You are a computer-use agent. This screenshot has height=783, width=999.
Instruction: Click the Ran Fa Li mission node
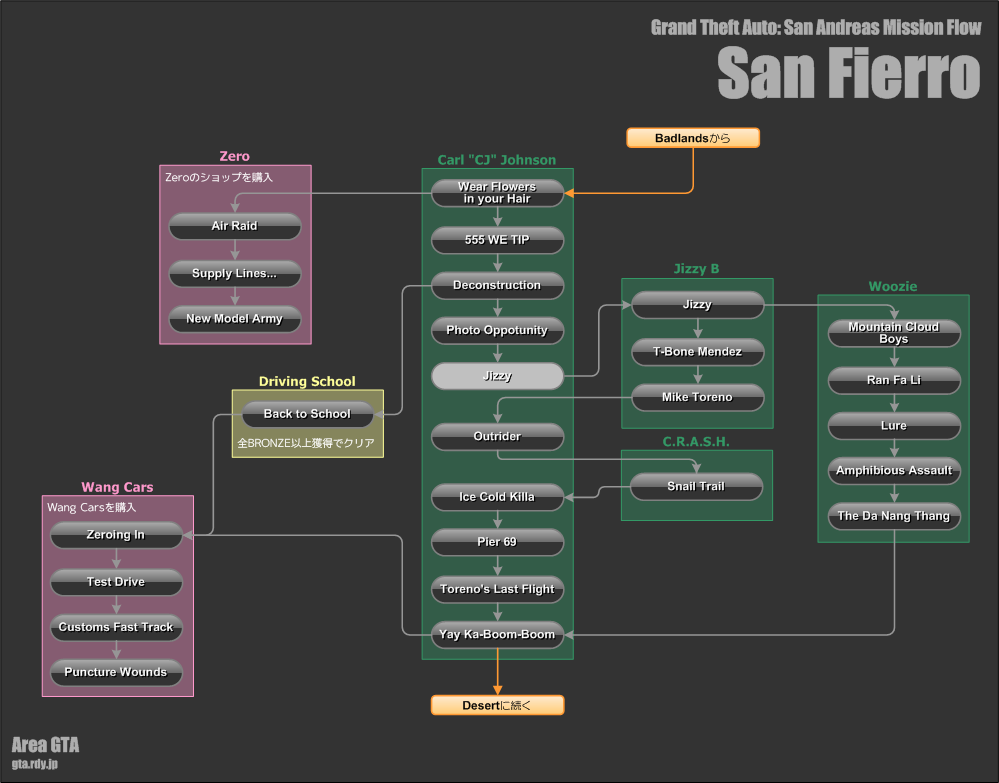(x=894, y=380)
